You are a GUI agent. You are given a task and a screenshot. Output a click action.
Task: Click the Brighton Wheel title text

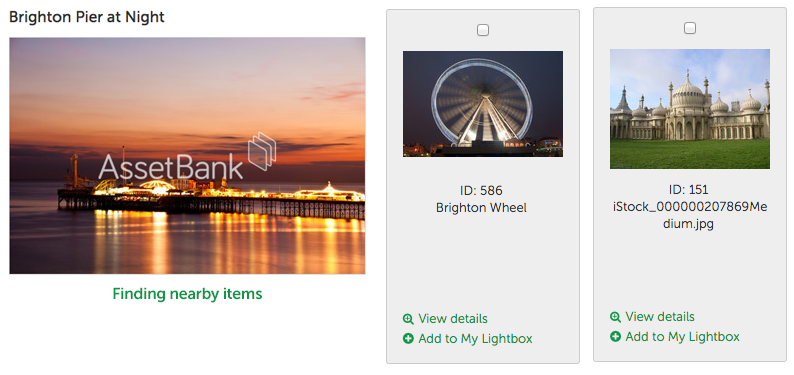(481, 208)
